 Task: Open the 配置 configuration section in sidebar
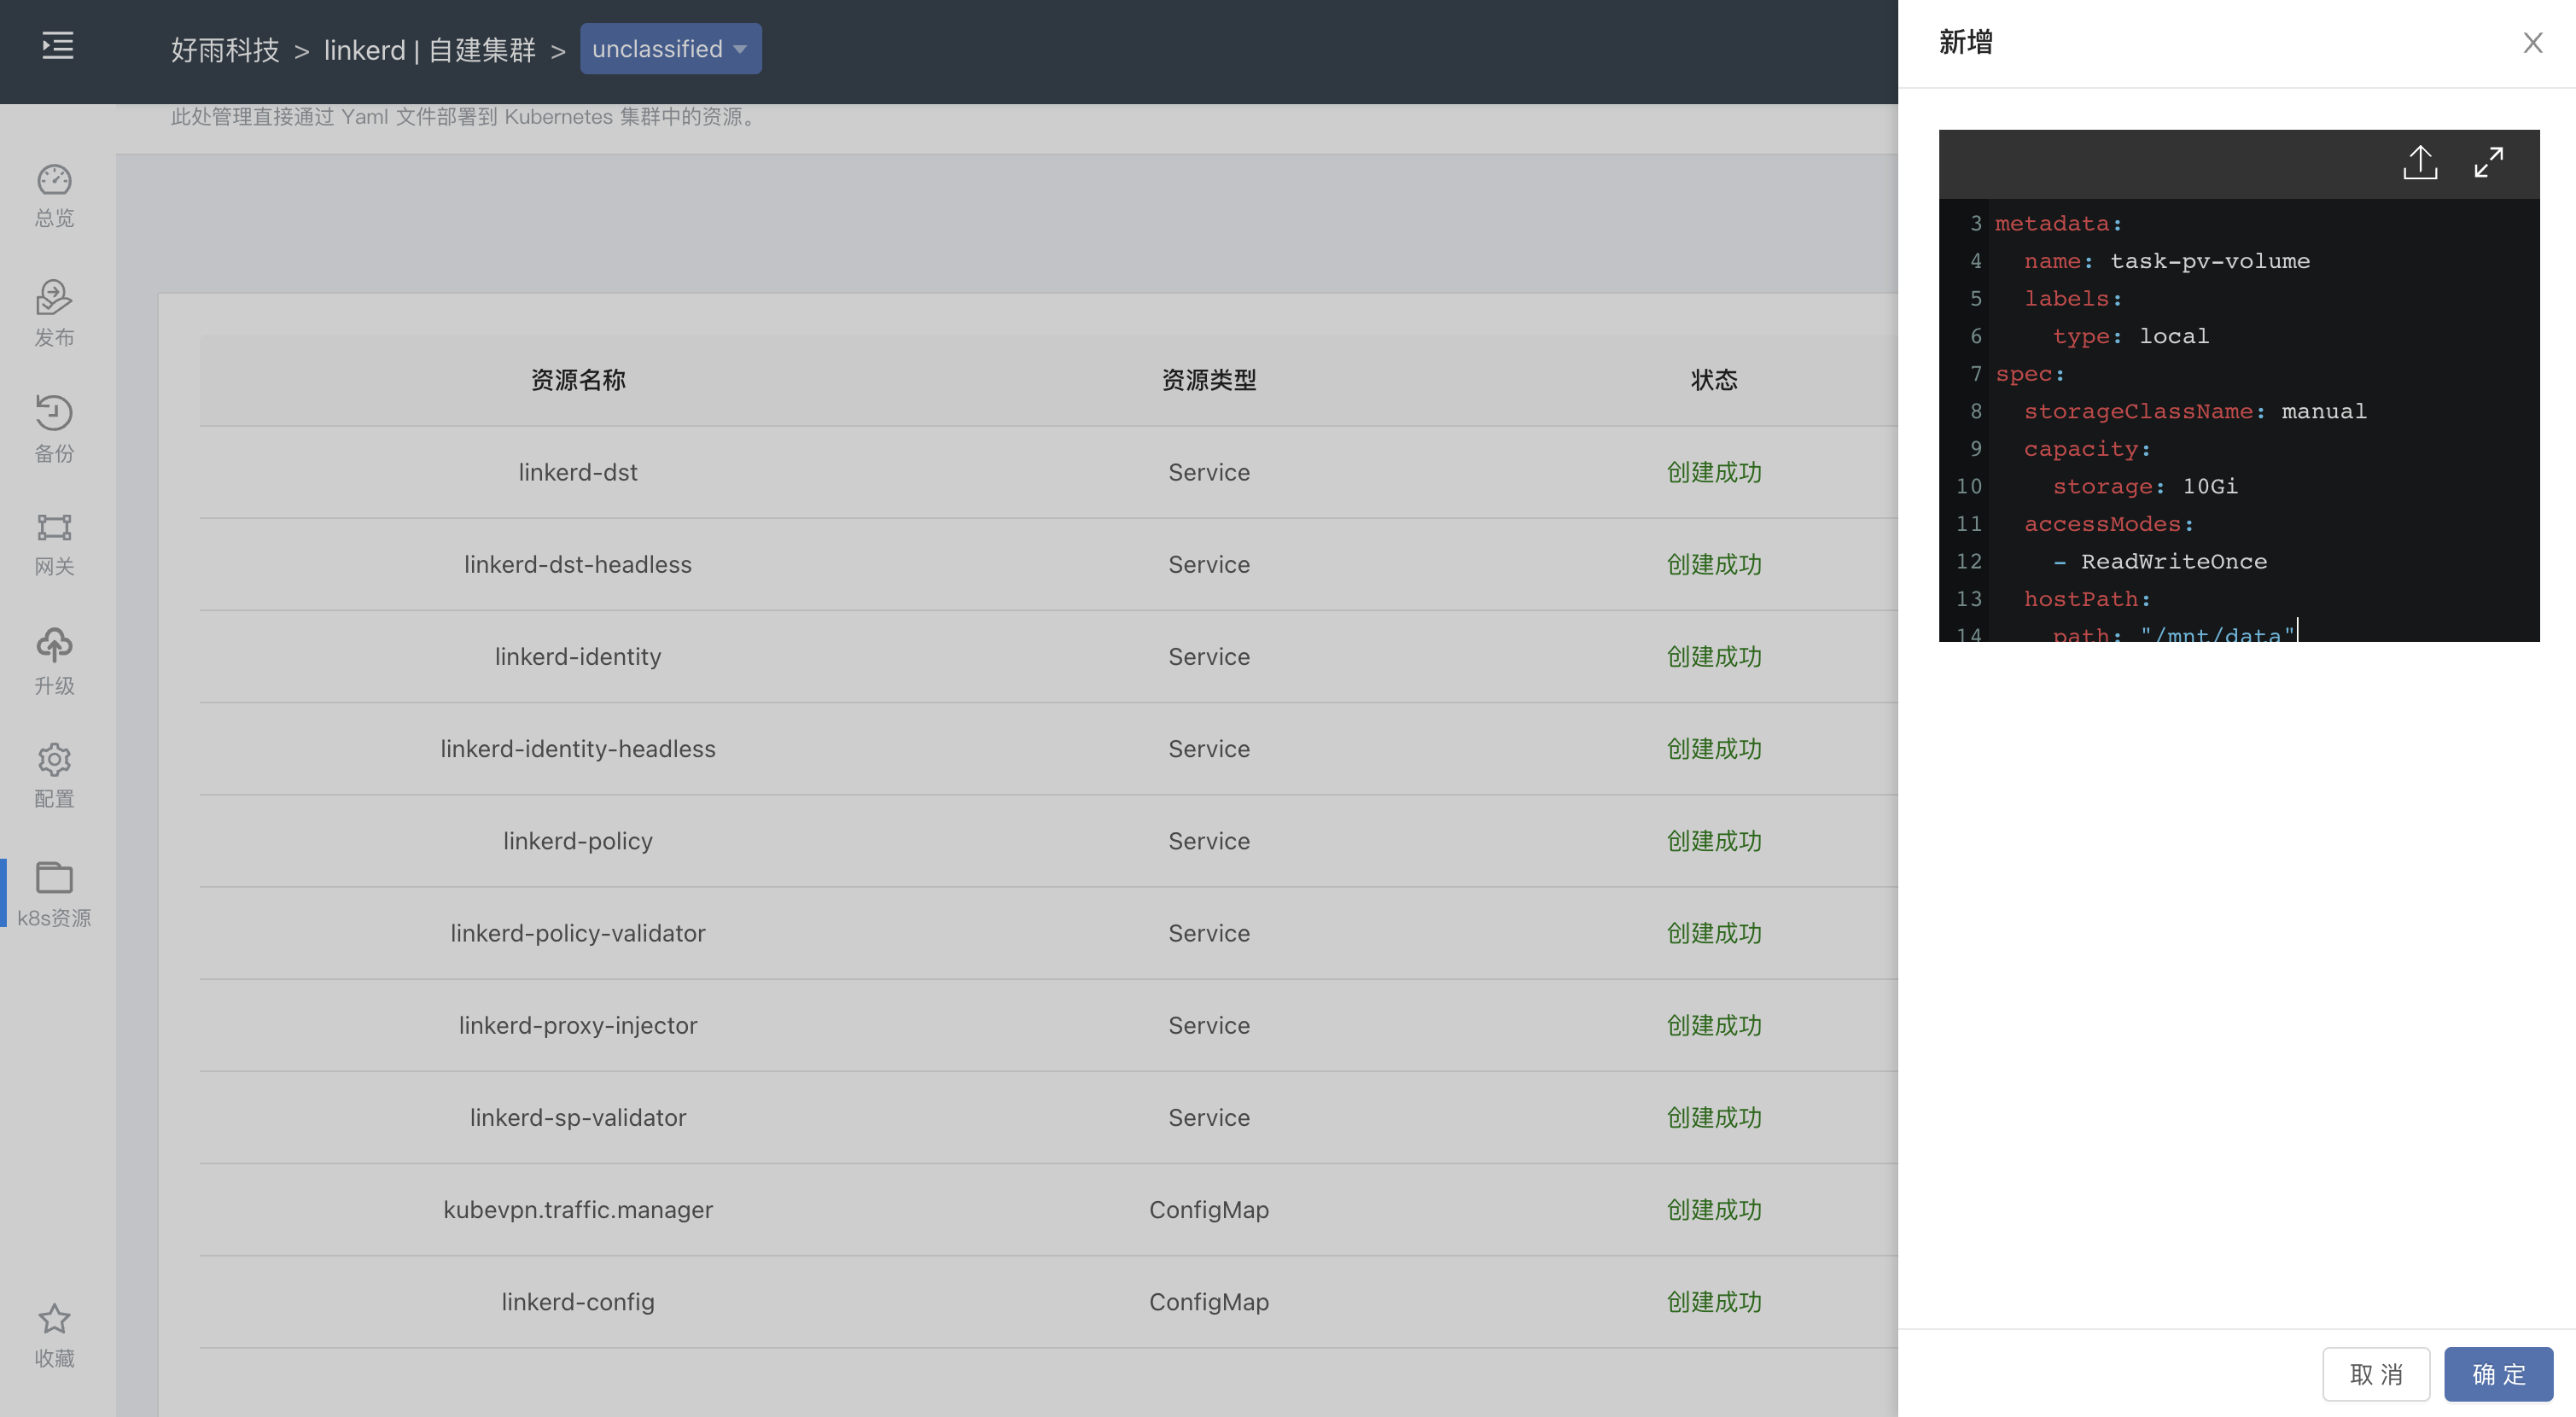54,775
